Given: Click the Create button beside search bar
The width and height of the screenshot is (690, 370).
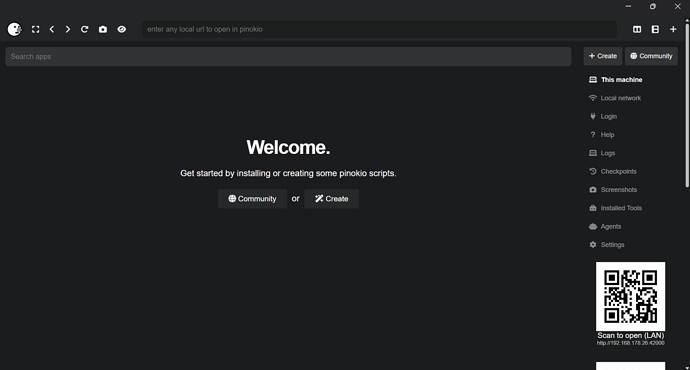Looking at the screenshot, I should click(603, 56).
